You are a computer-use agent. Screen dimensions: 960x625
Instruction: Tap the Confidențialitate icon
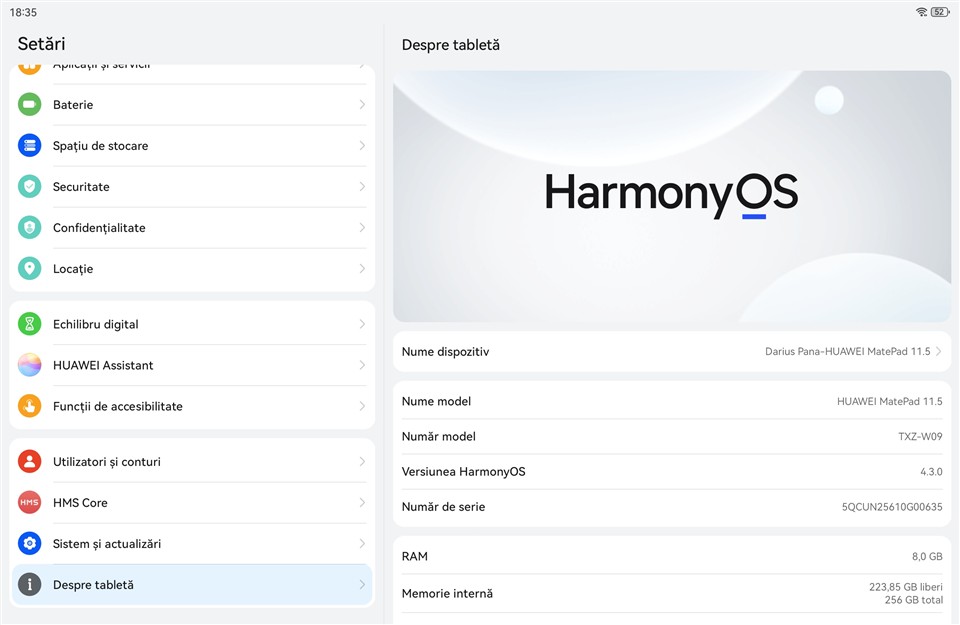30,228
